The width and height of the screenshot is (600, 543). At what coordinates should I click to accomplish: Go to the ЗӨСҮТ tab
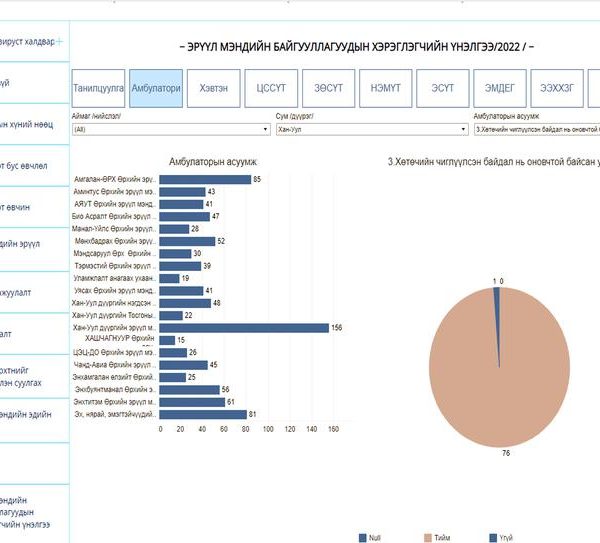(328, 88)
